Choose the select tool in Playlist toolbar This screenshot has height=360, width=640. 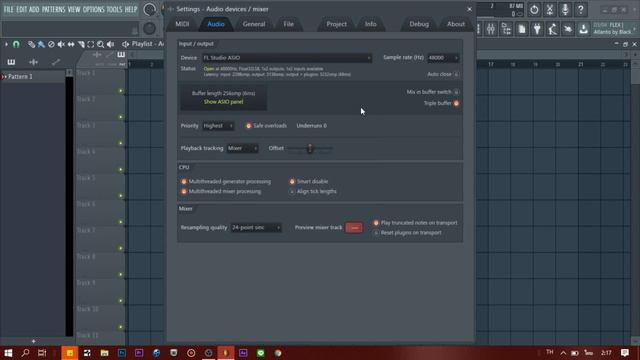[x=91, y=44]
